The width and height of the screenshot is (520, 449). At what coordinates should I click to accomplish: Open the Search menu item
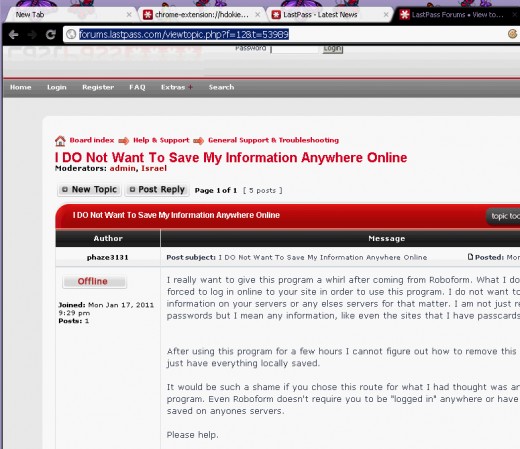tap(221, 87)
